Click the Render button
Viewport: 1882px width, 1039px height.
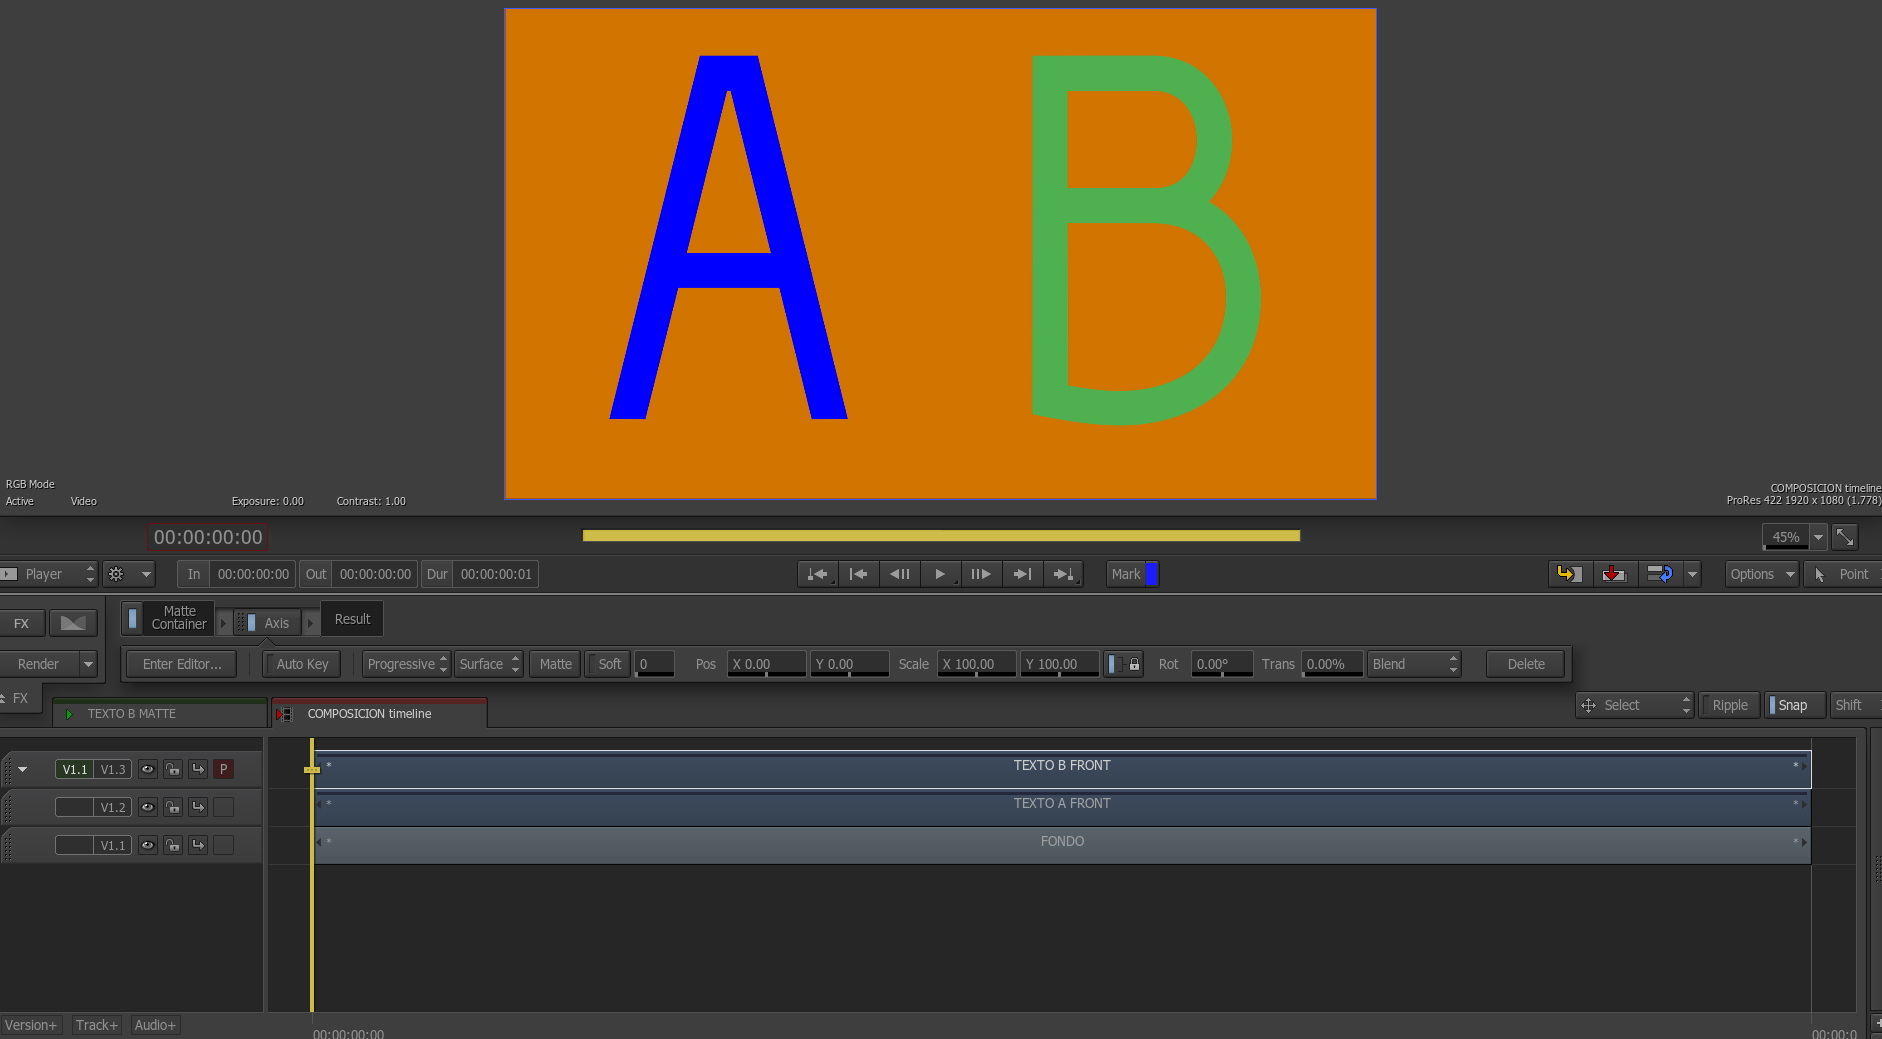38,664
